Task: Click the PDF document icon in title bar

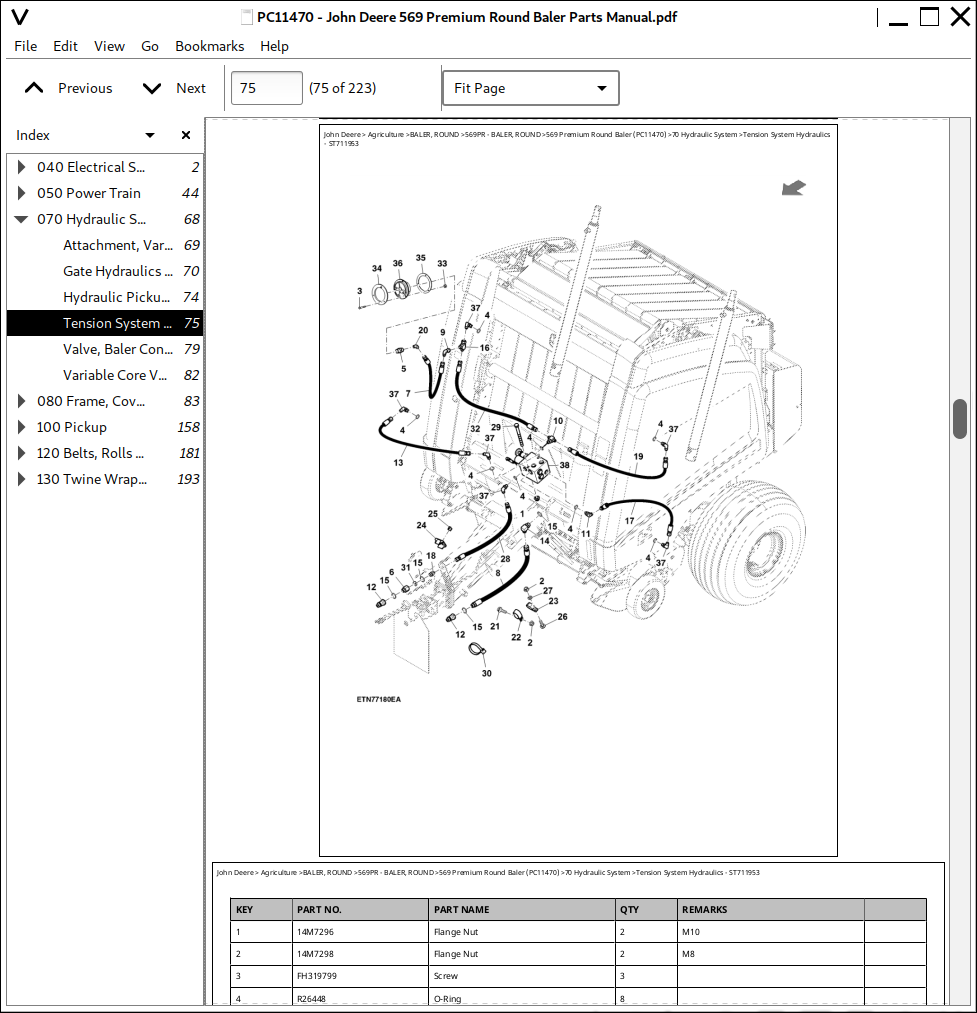Action: [246, 17]
